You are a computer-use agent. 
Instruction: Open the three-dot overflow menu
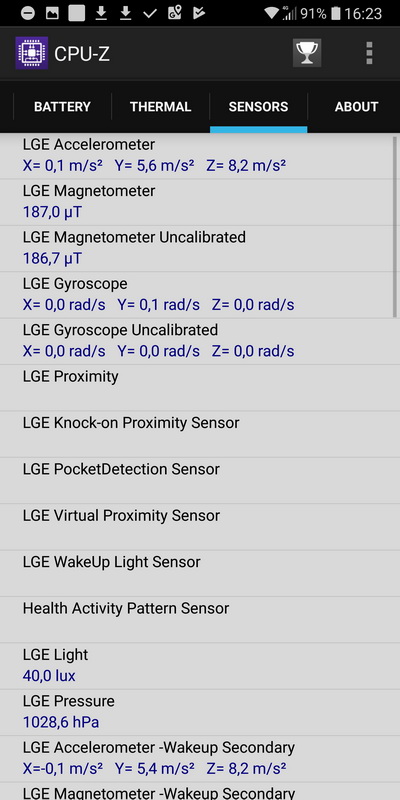click(x=369, y=53)
